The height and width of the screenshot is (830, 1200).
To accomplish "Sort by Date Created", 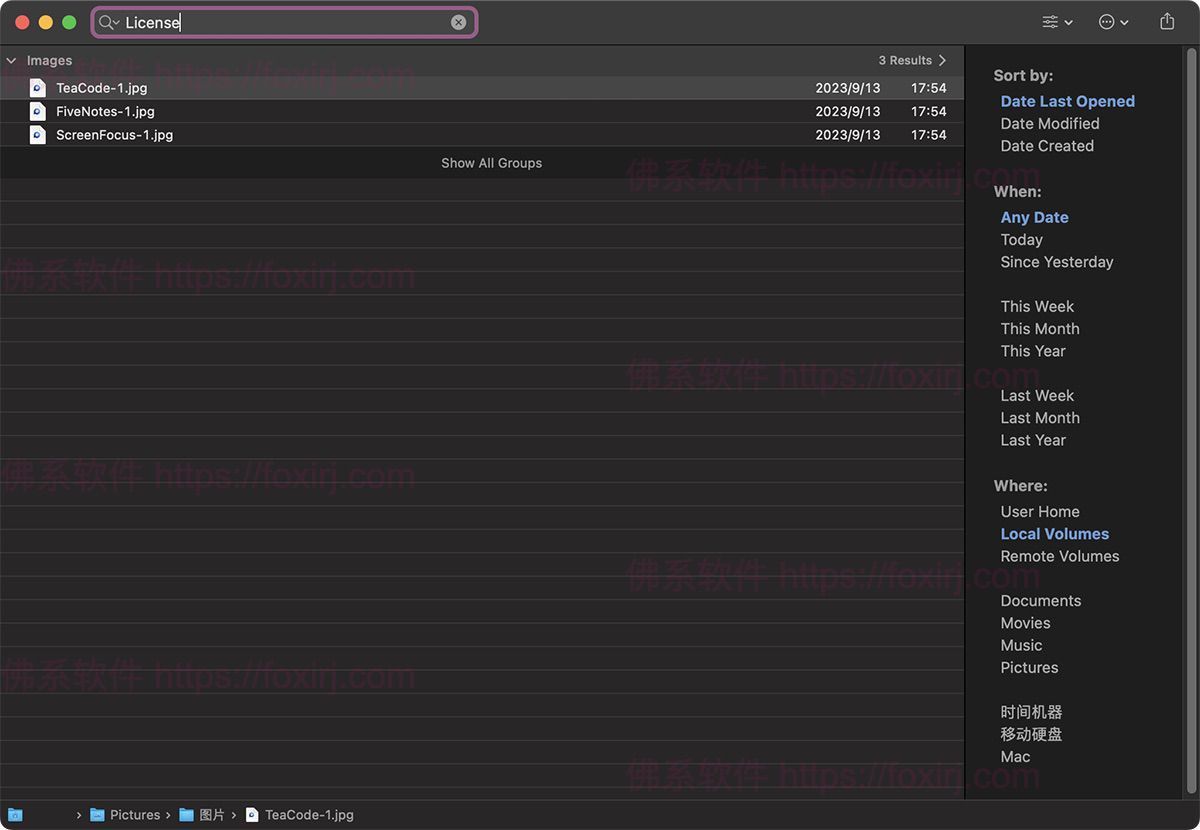I will point(1046,146).
